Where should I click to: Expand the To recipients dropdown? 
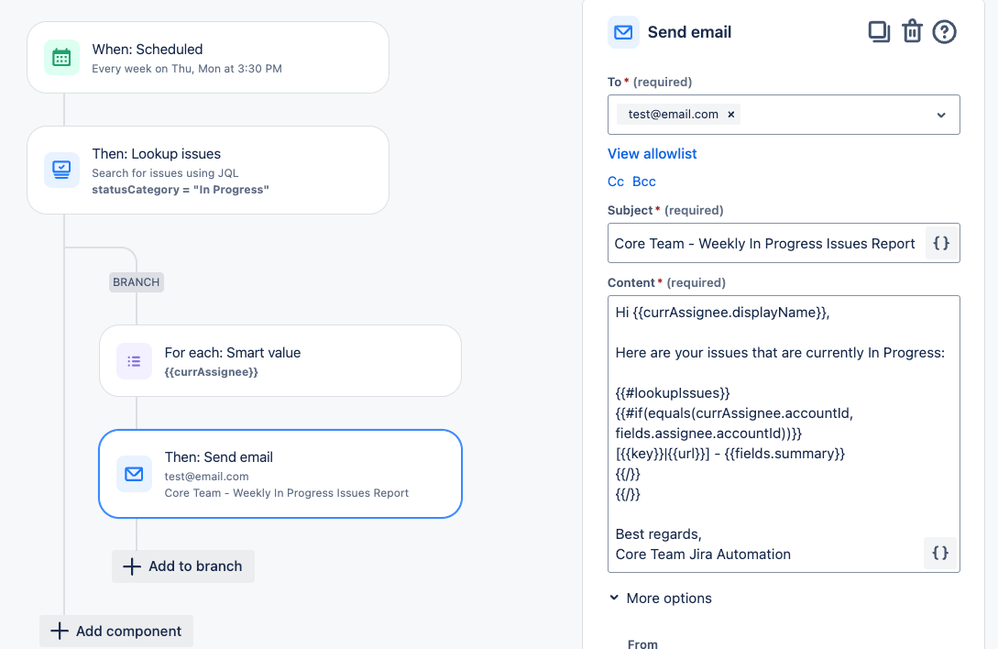(941, 115)
